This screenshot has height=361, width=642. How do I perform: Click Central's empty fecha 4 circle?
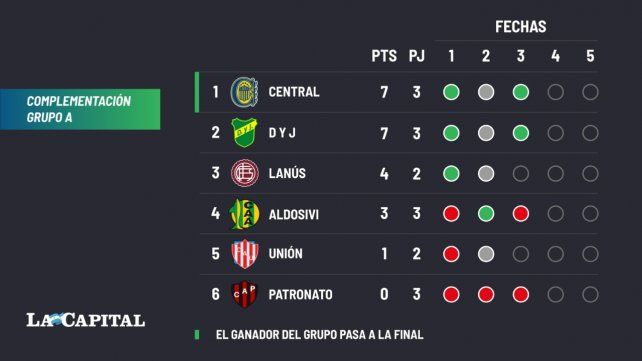[556, 92]
